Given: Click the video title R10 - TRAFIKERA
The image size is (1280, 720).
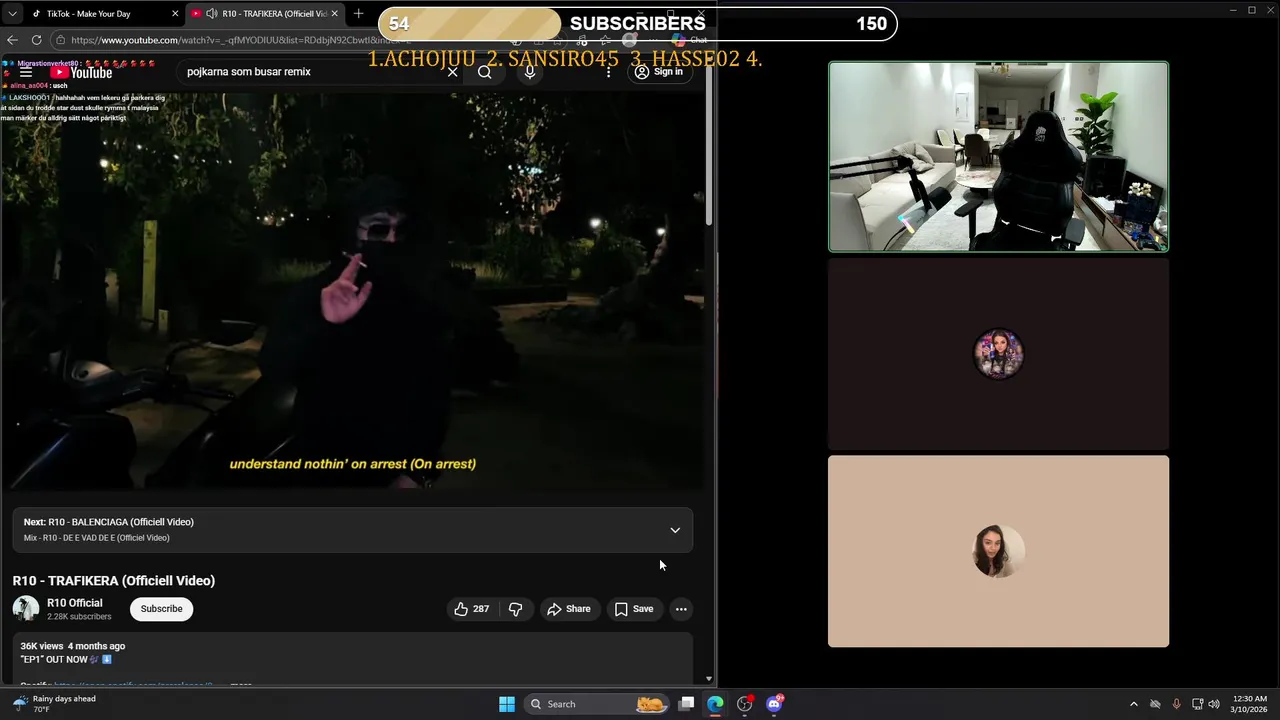Looking at the screenshot, I should [x=114, y=581].
